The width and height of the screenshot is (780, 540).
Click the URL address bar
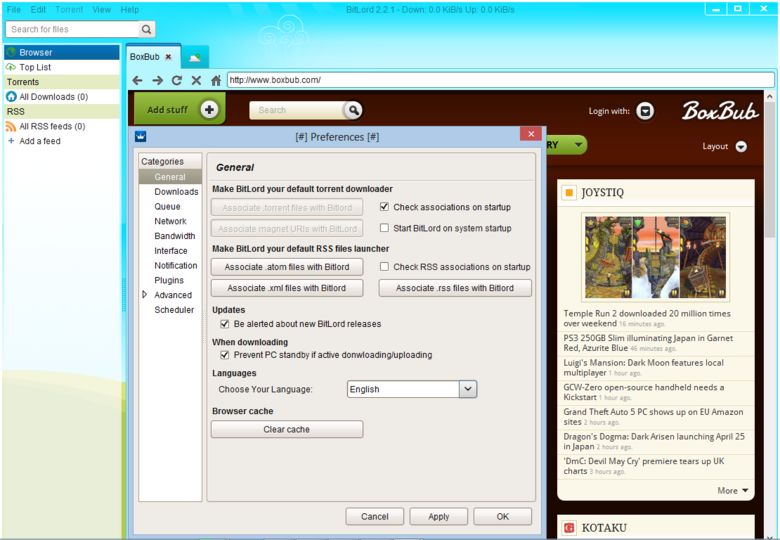[x=500, y=80]
